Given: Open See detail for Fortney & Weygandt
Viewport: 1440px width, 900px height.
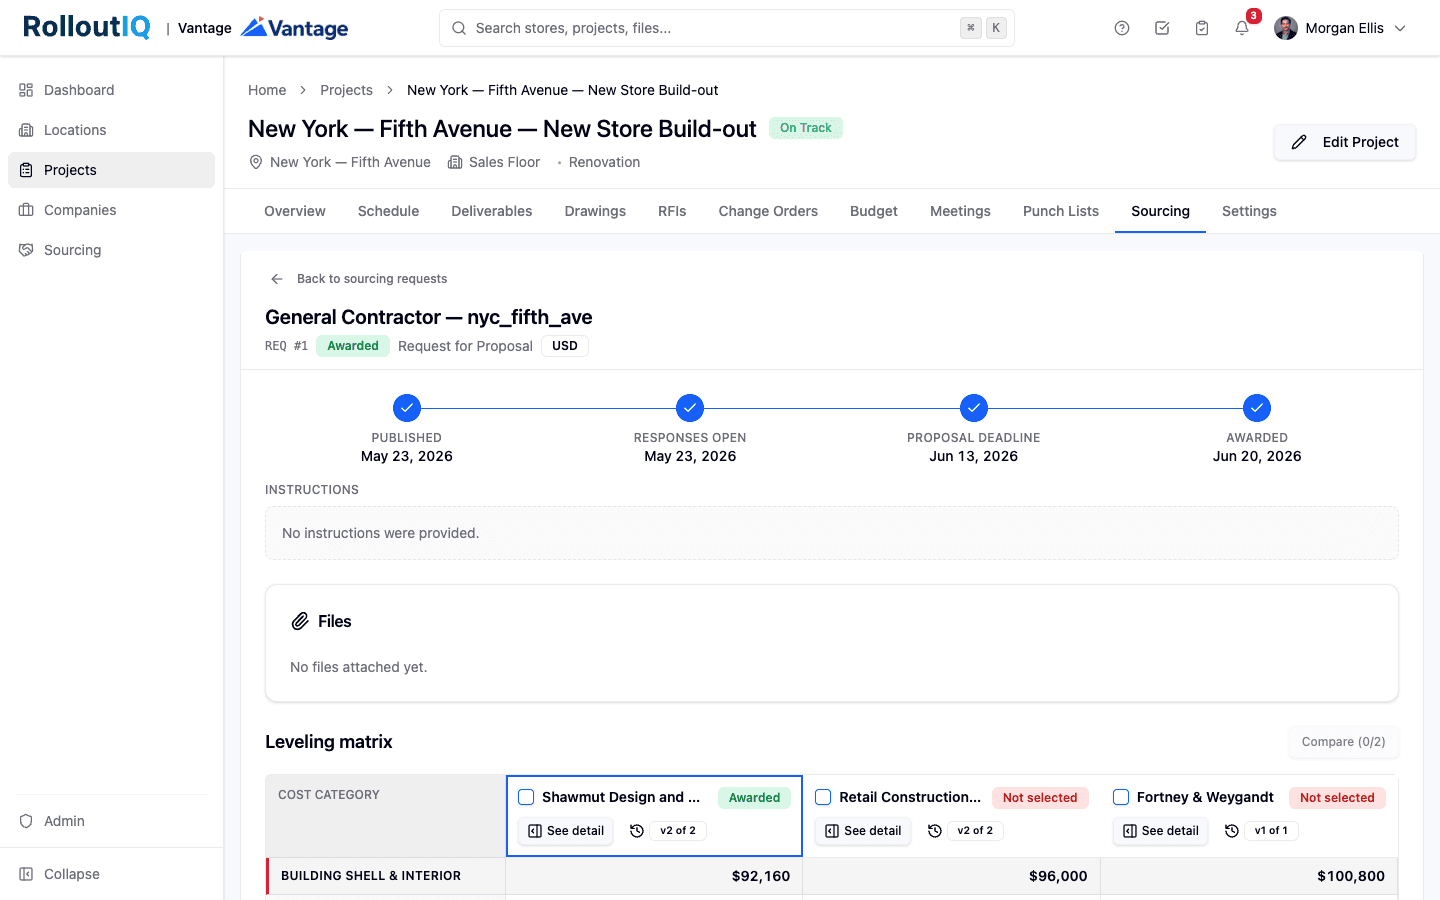Looking at the screenshot, I should pos(1161,831).
